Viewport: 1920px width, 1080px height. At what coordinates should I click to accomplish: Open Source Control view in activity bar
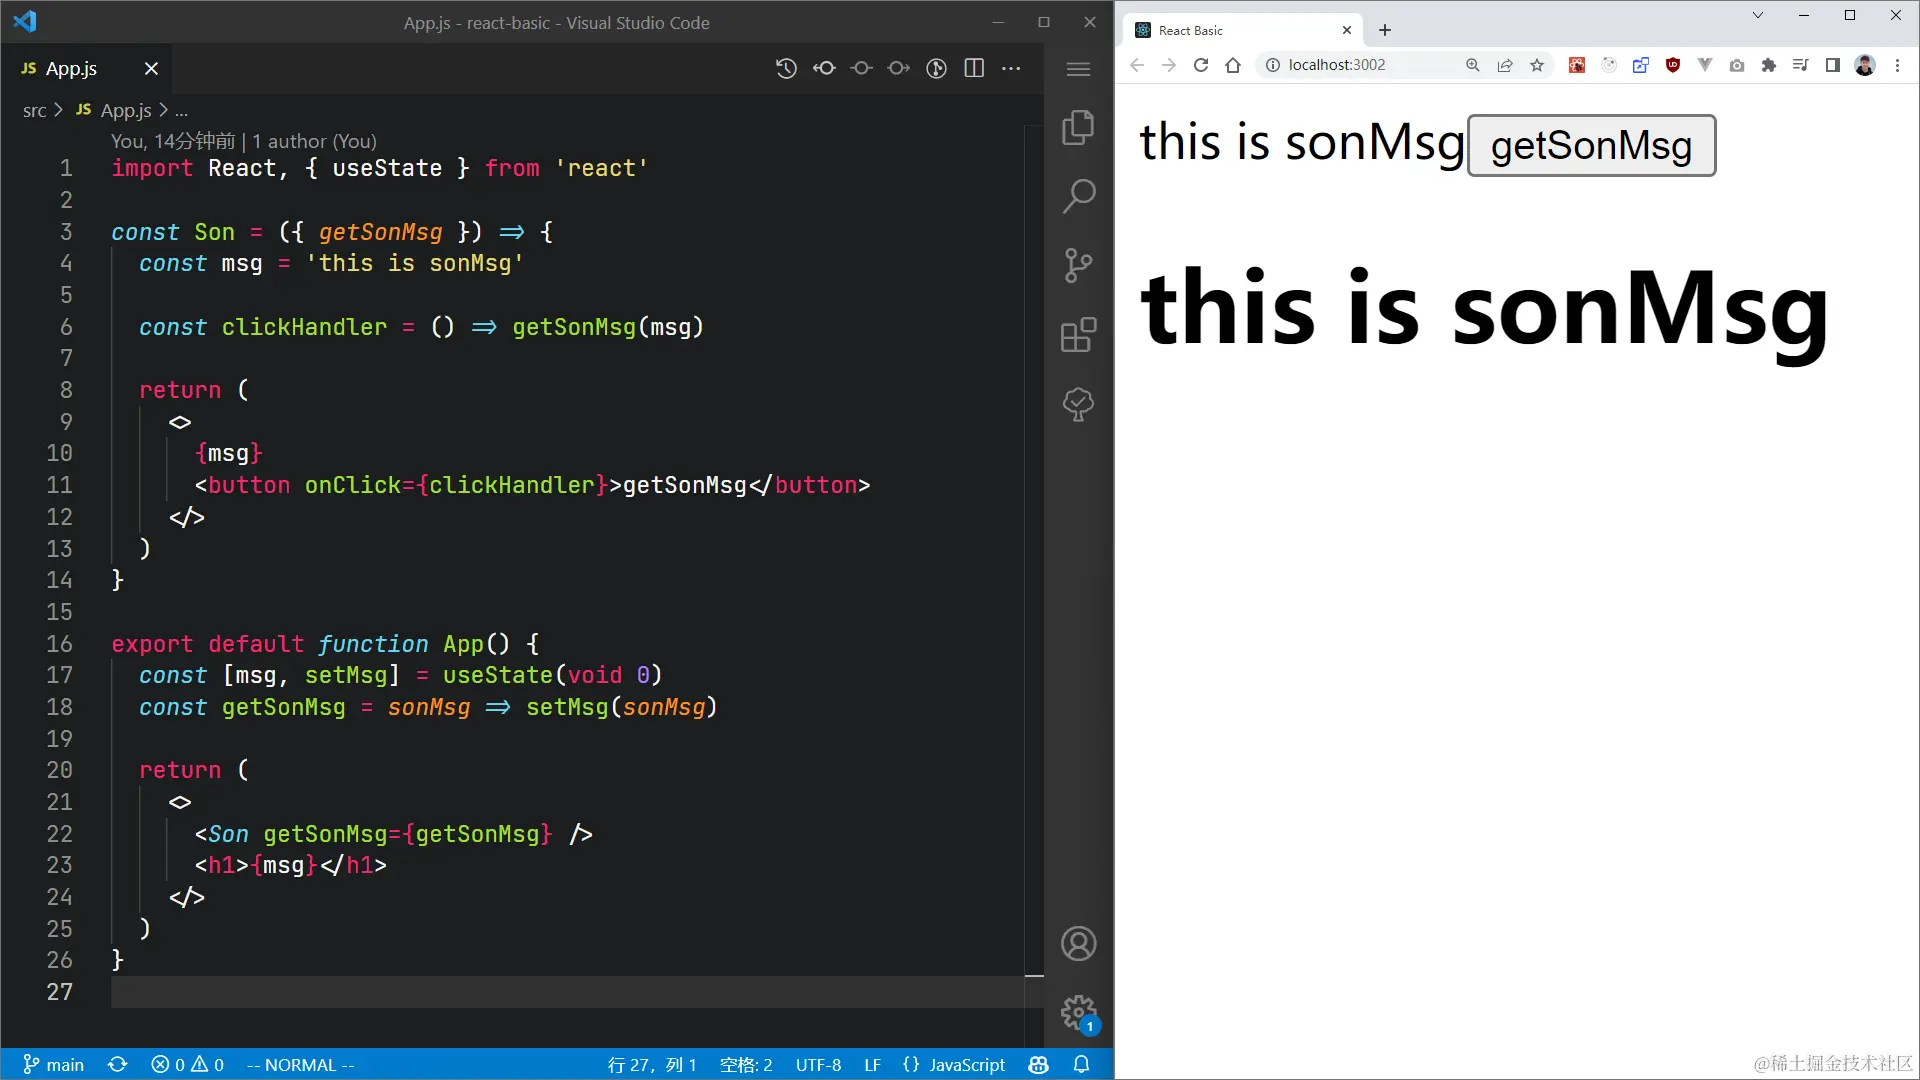(1078, 265)
